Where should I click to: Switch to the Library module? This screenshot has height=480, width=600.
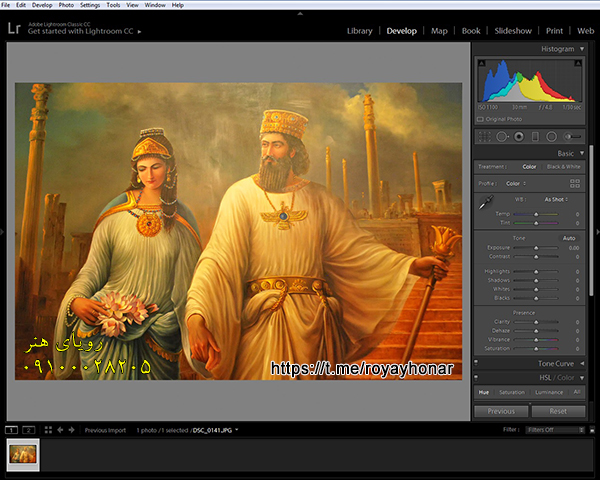[x=359, y=31]
